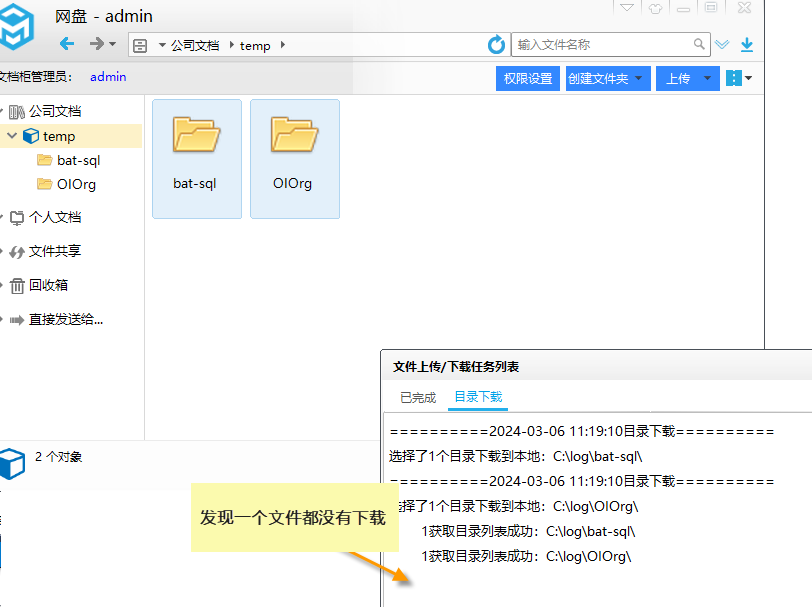Click the double-chevron advanced search icon
812x607 pixels.
tap(722, 45)
